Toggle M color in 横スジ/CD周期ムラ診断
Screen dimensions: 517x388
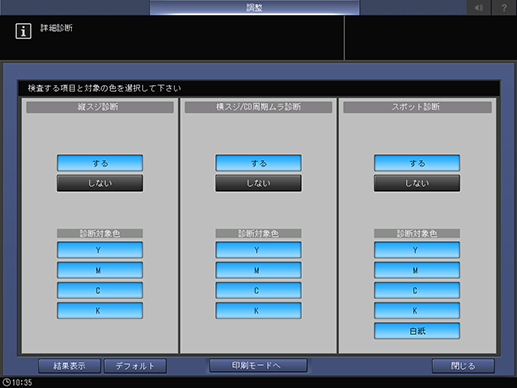258,270
